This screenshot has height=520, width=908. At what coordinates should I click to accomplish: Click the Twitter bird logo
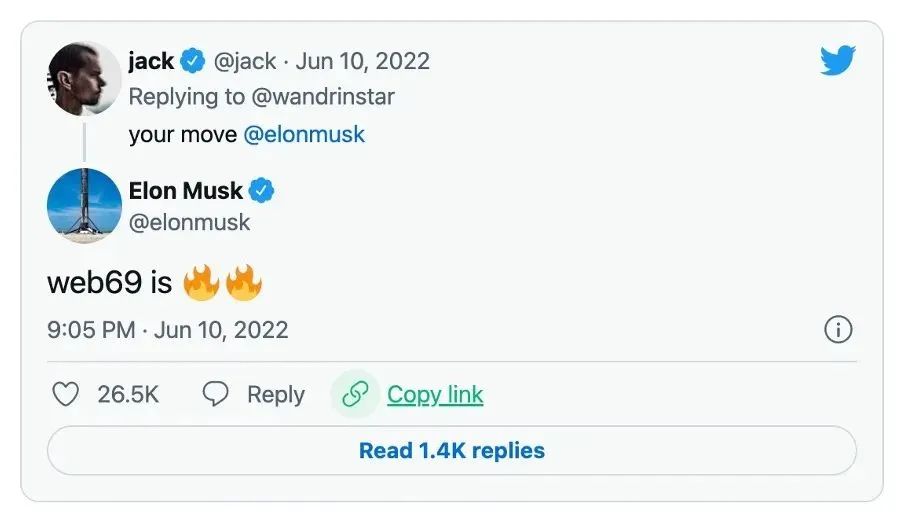(x=838, y=61)
